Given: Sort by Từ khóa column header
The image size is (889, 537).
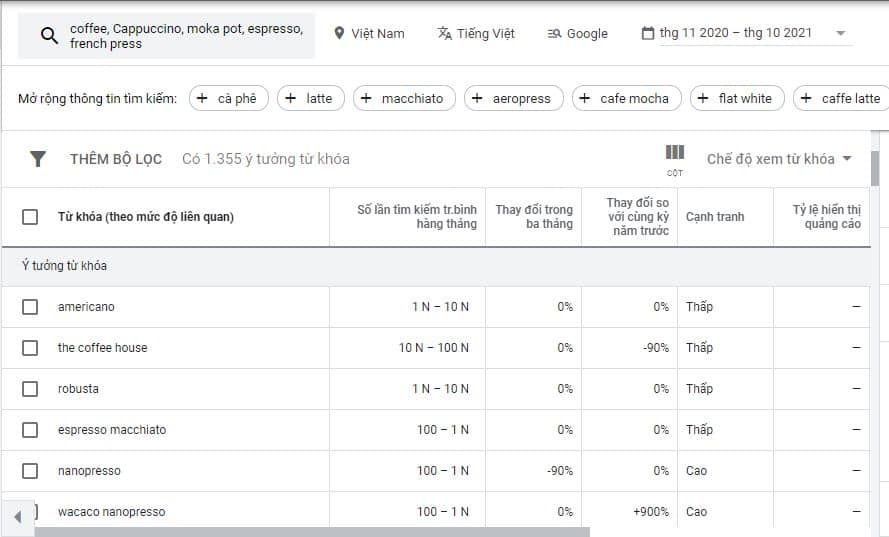Looking at the screenshot, I should [146, 217].
